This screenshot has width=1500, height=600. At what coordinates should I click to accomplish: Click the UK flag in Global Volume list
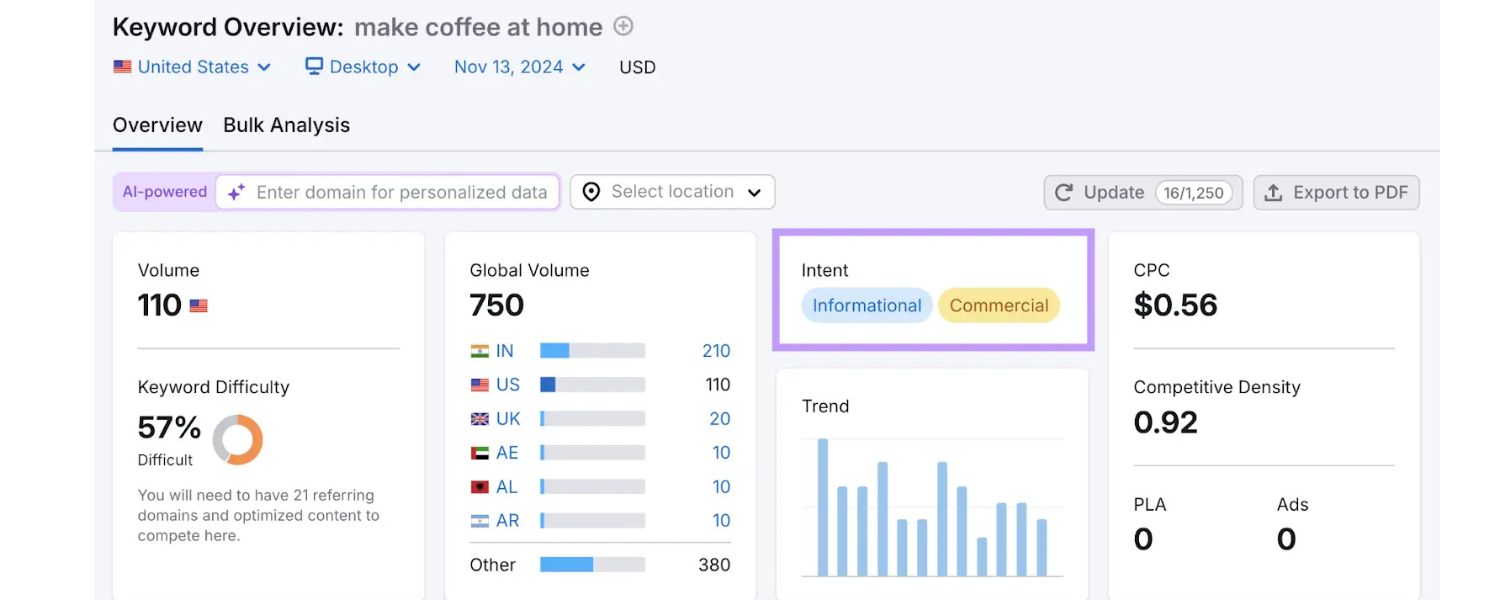(480, 418)
